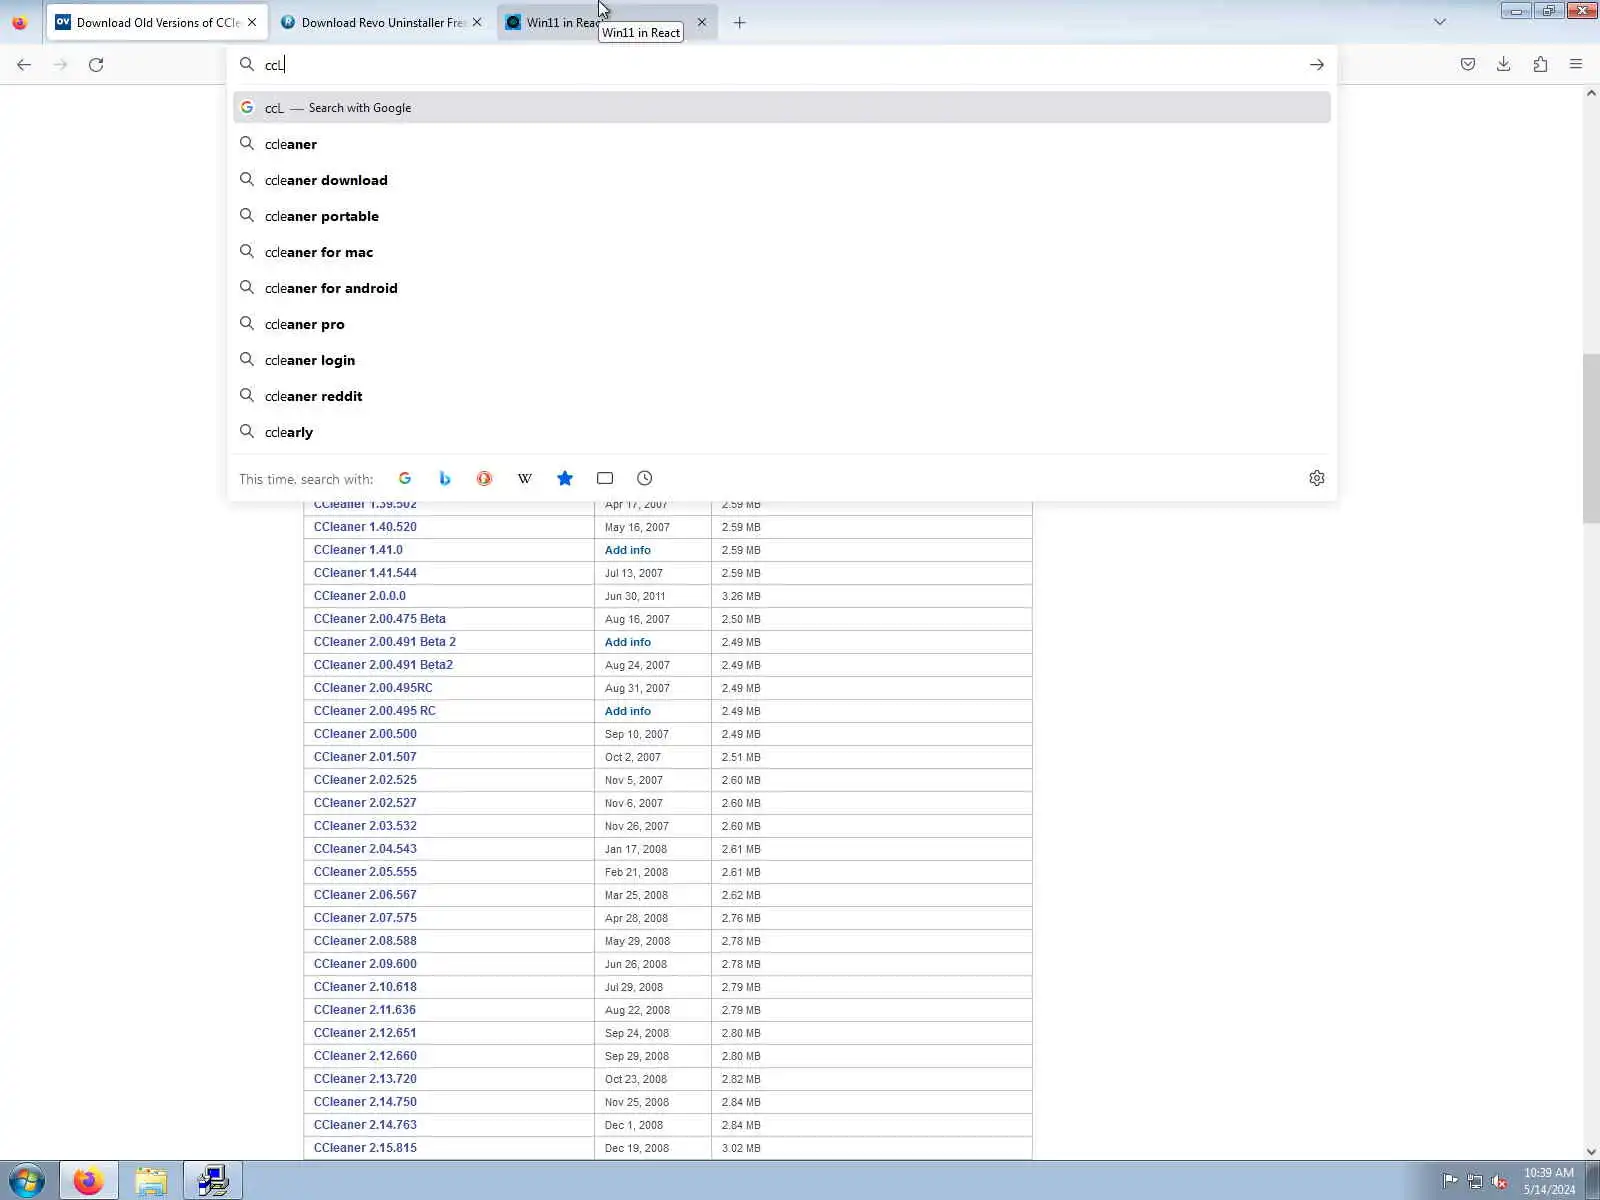This screenshot has width=1600, height=1200.
Task: Open Save to Pocket button
Action: coord(1468,65)
